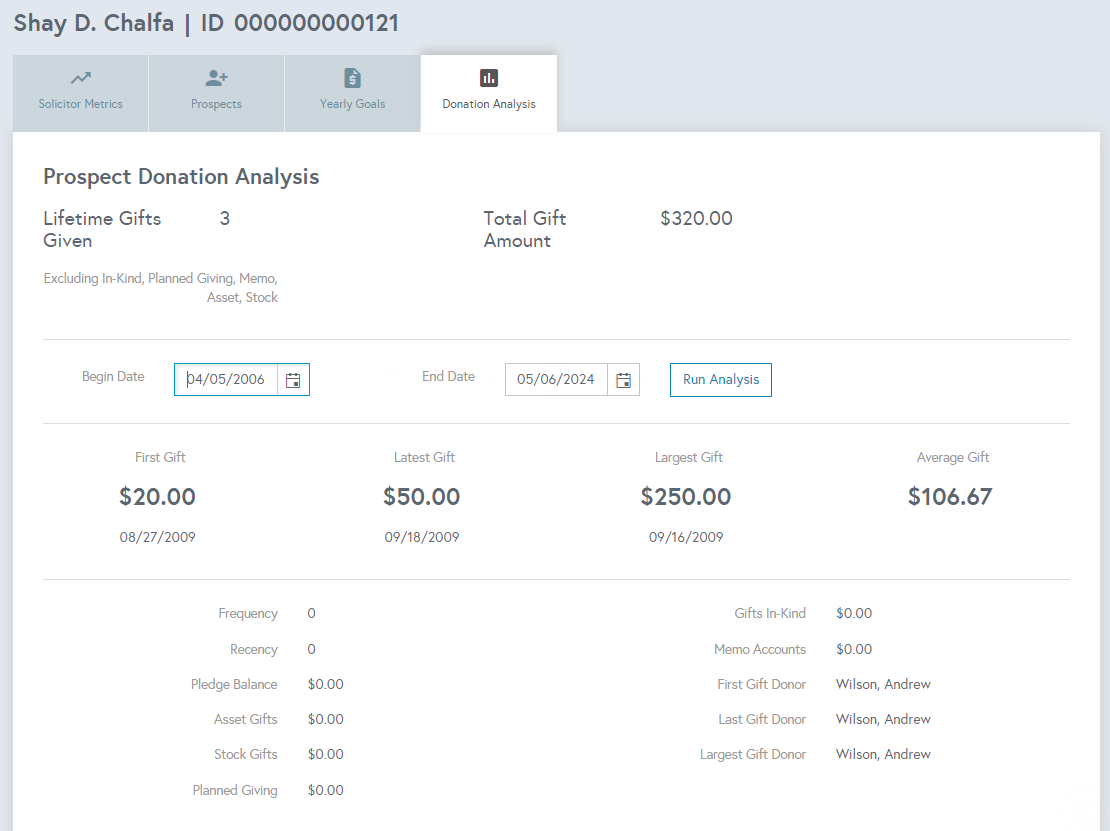Screen dimensions: 1110x831
Task: Select the Total Gift Amount $320.00 value
Action: 697,218
